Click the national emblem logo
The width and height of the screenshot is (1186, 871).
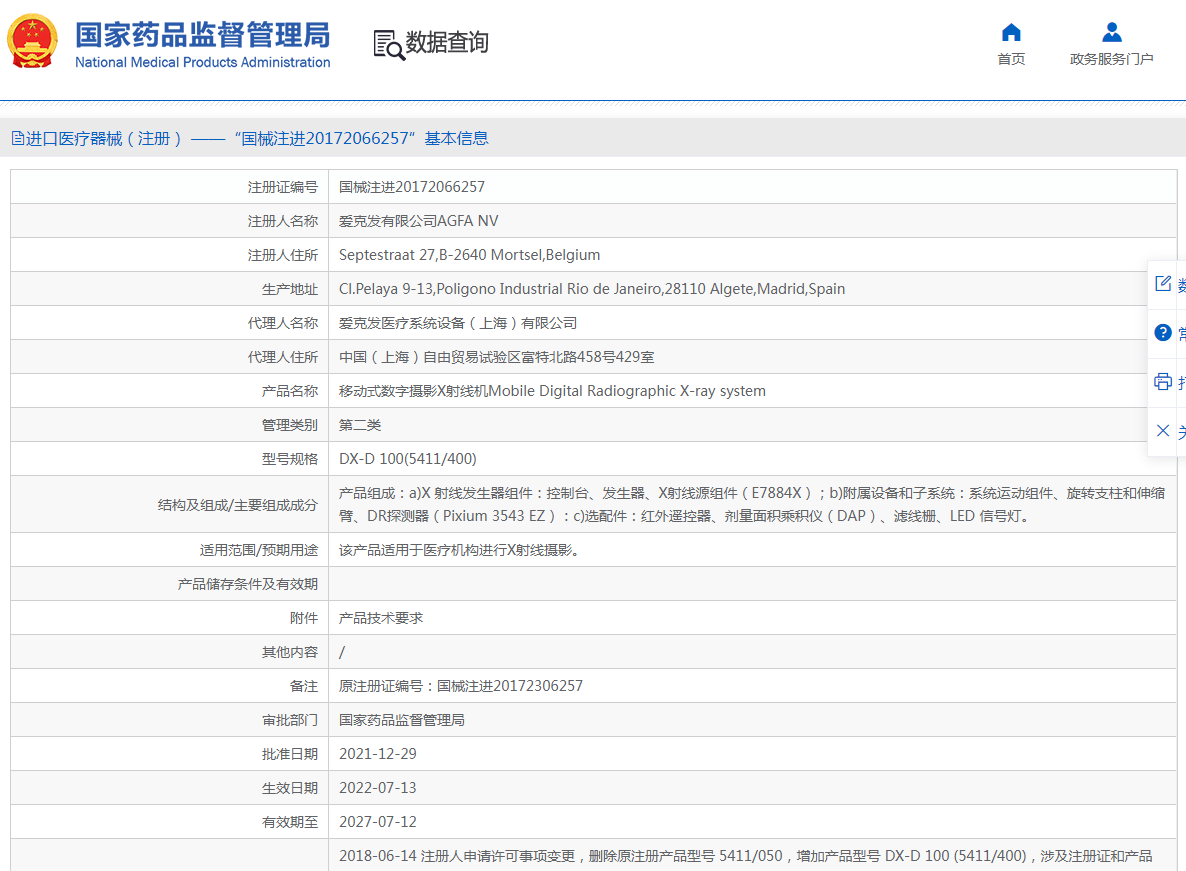[x=33, y=42]
